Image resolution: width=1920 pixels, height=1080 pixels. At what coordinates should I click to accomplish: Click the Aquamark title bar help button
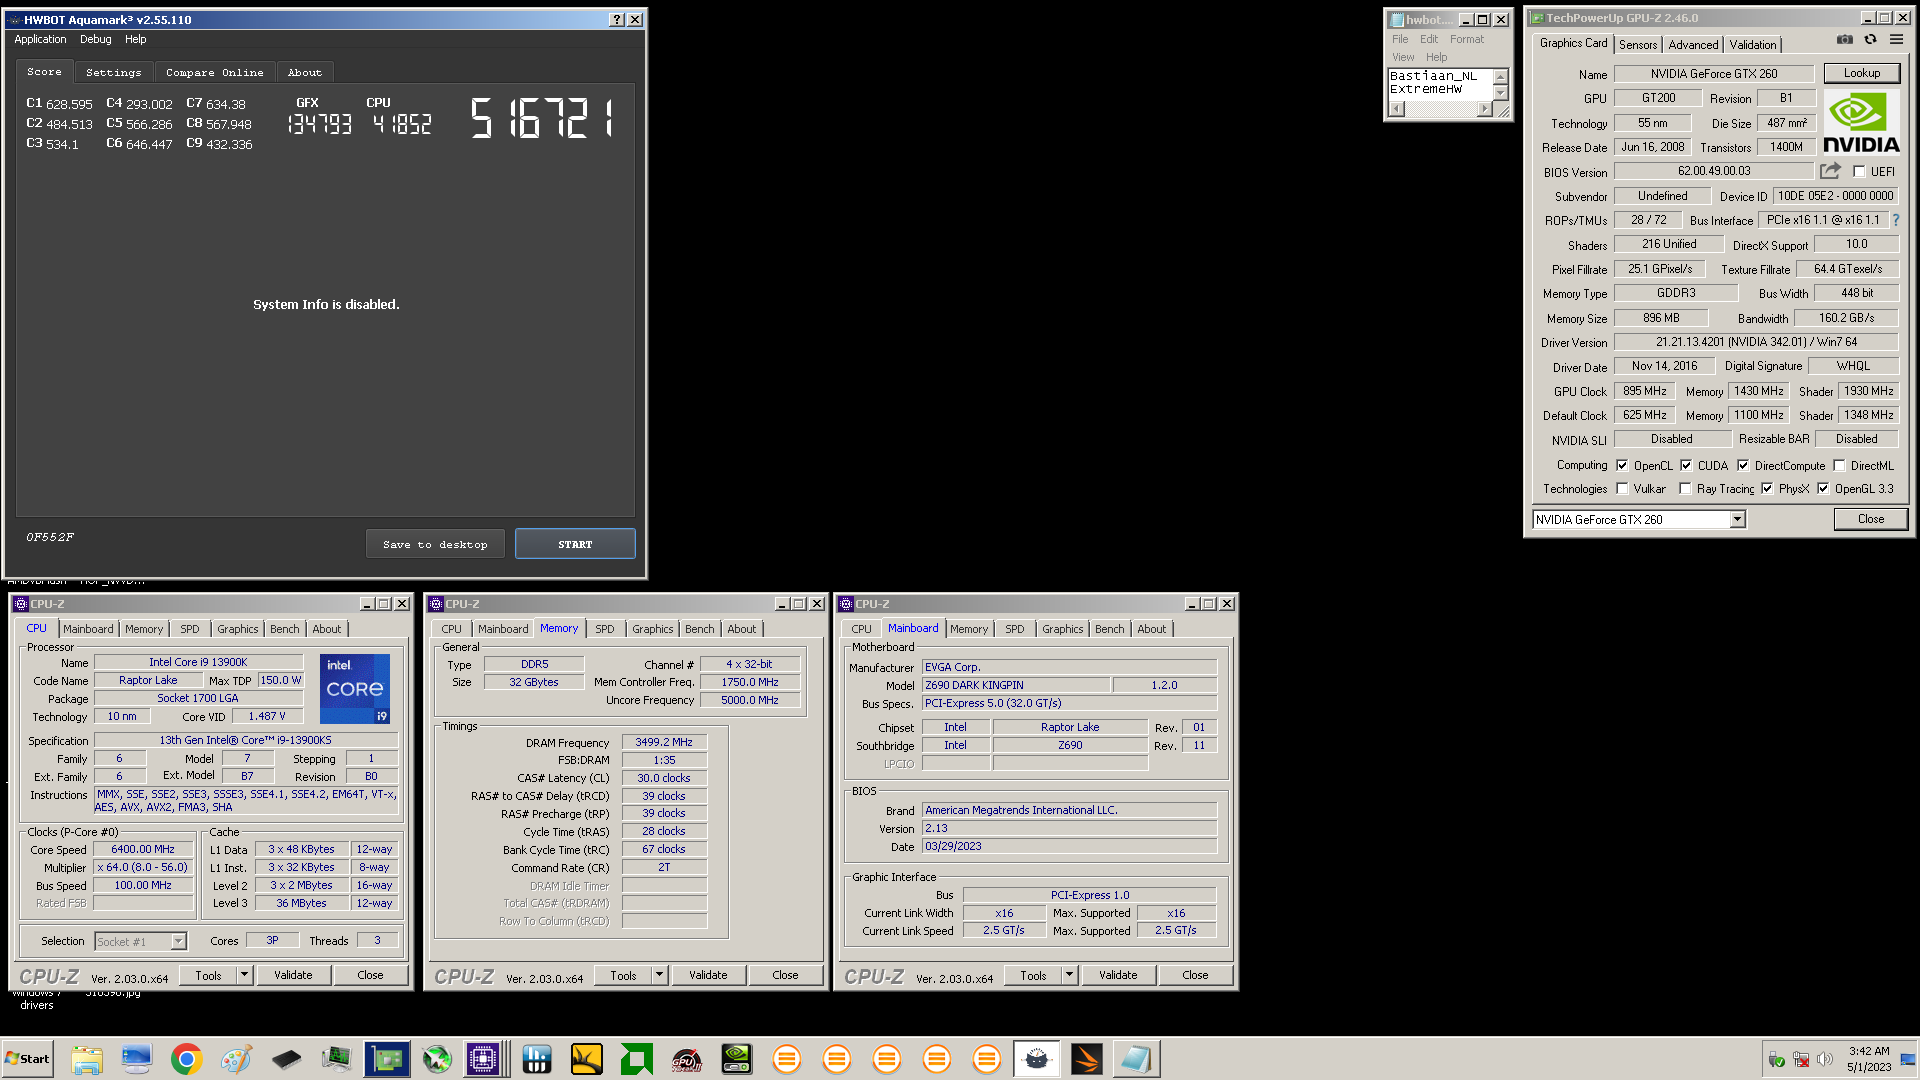pyautogui.click(x=617, y=19)
